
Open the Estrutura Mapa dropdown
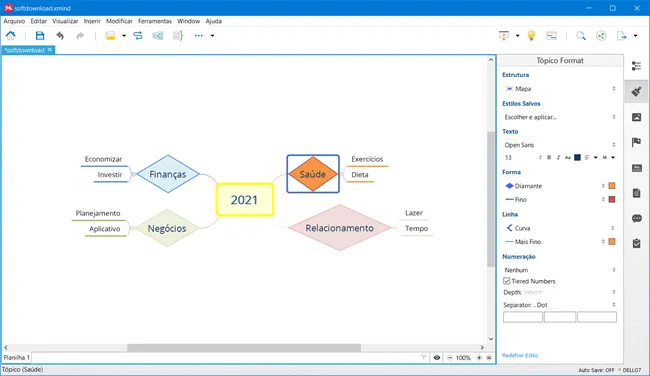click(x=560, y=89)
